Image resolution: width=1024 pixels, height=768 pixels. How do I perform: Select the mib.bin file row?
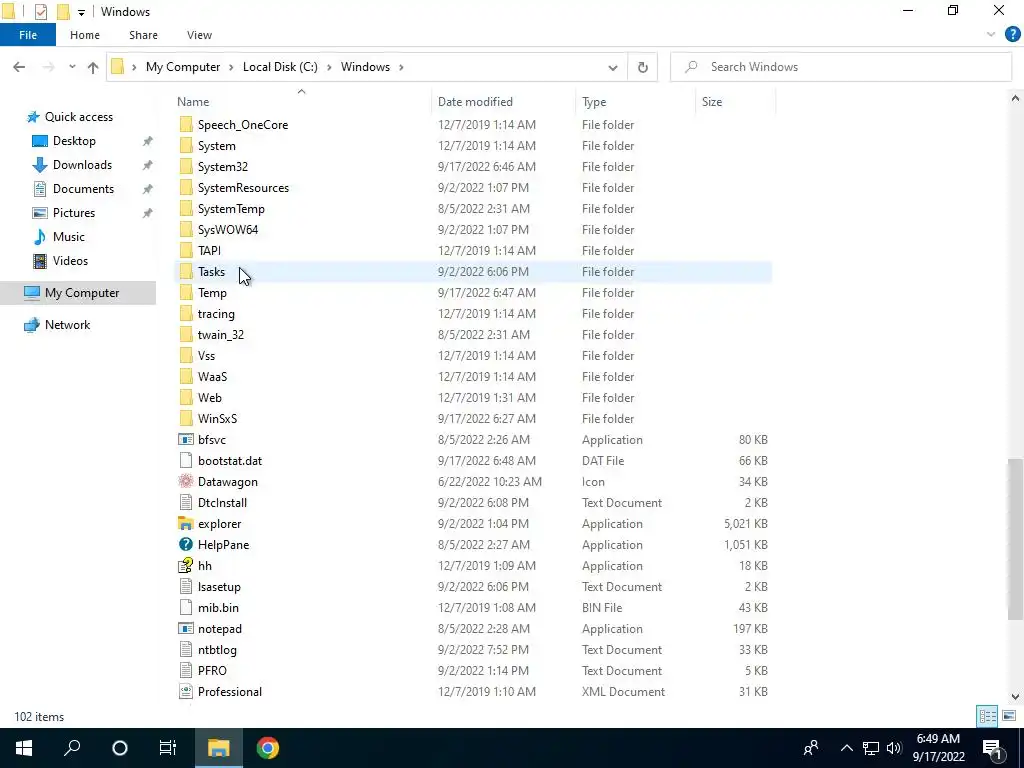(473, 607)
